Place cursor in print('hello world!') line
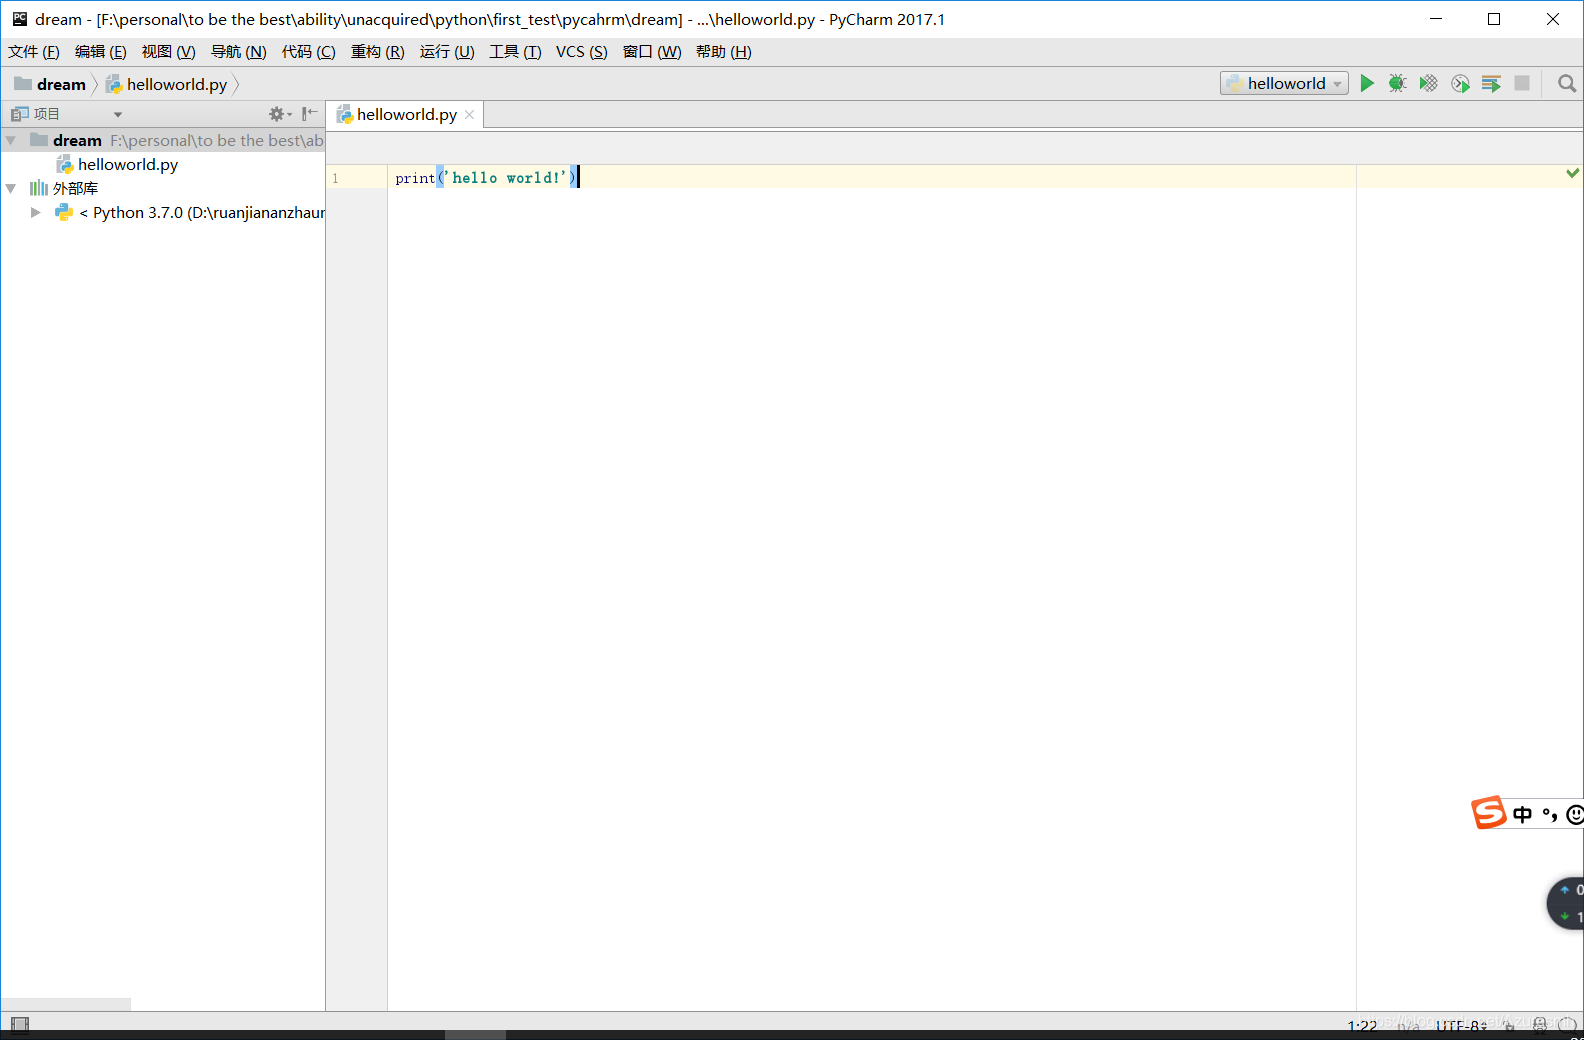 (486, 178)
